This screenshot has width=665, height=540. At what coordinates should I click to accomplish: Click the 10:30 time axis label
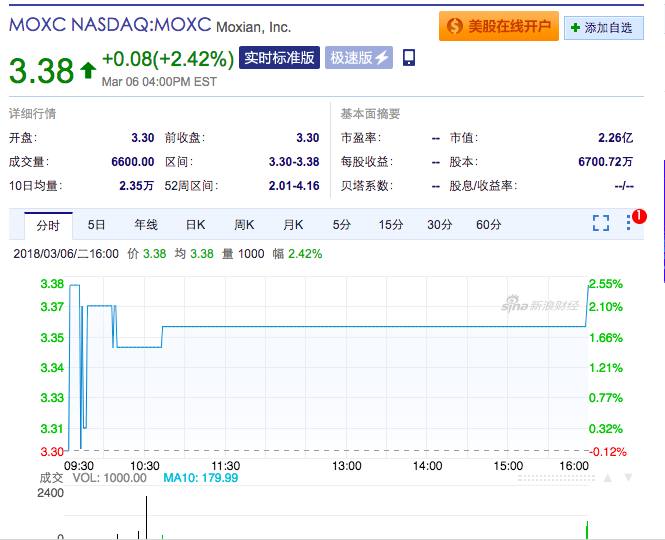click(x=145, y=466)
